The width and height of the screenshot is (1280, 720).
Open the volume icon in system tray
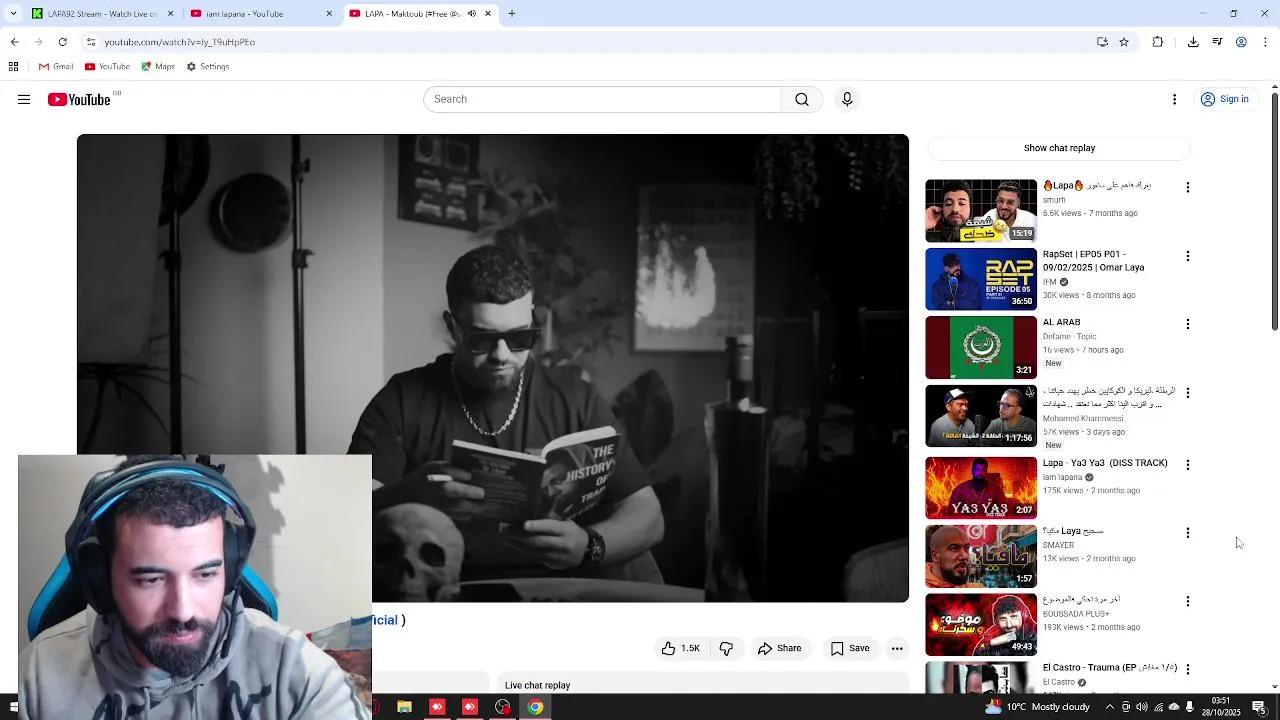click(1142, 707)
